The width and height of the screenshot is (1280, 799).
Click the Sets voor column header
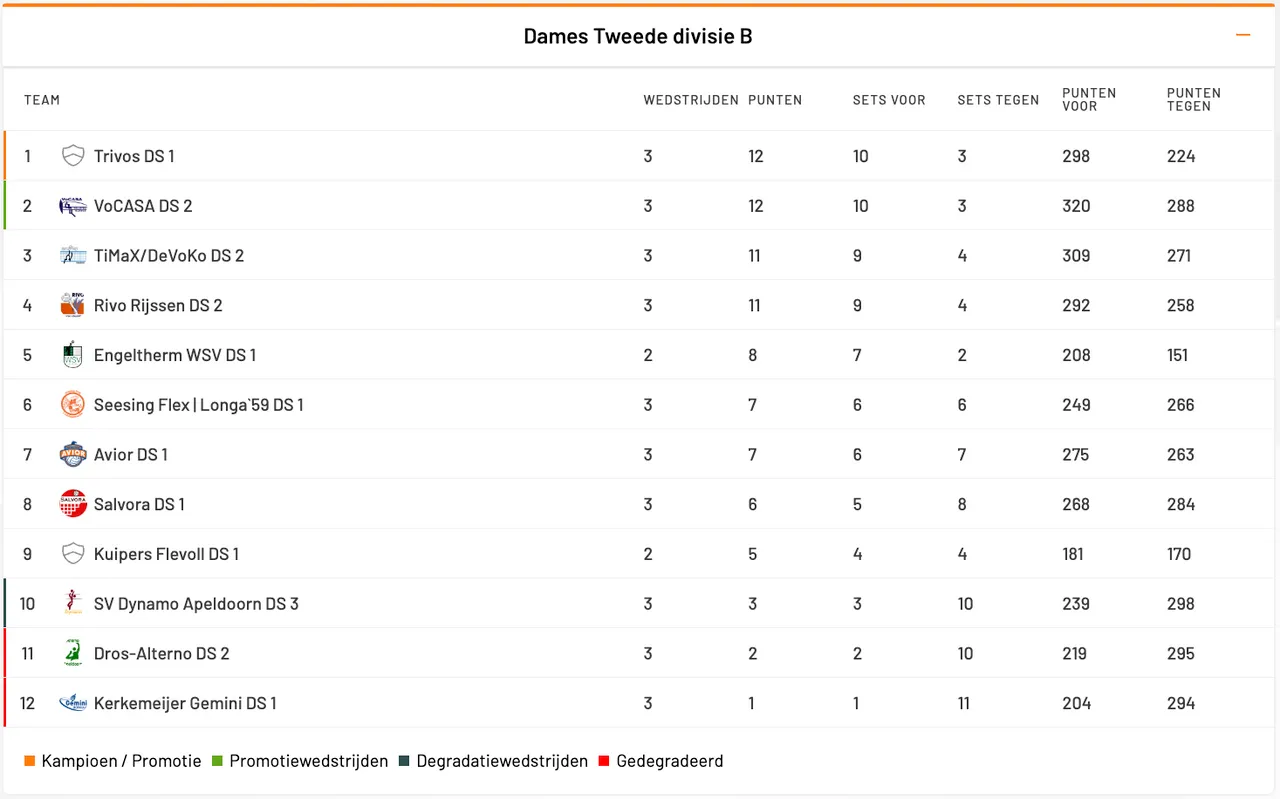(x=888, y=100)
